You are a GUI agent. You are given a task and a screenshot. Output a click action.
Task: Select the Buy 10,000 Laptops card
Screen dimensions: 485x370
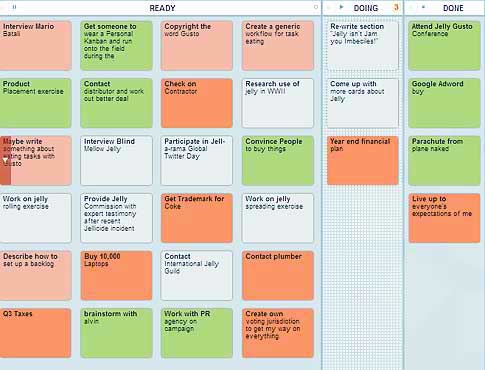click(x=116, y=275)
